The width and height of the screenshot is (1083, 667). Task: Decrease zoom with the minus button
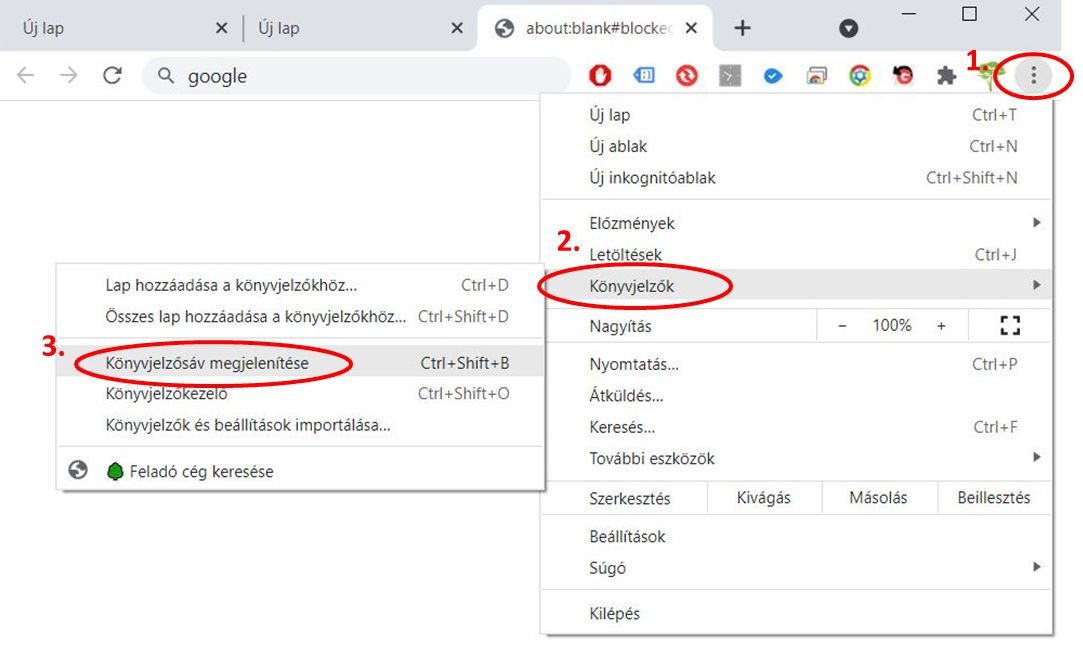pos(843,326)
